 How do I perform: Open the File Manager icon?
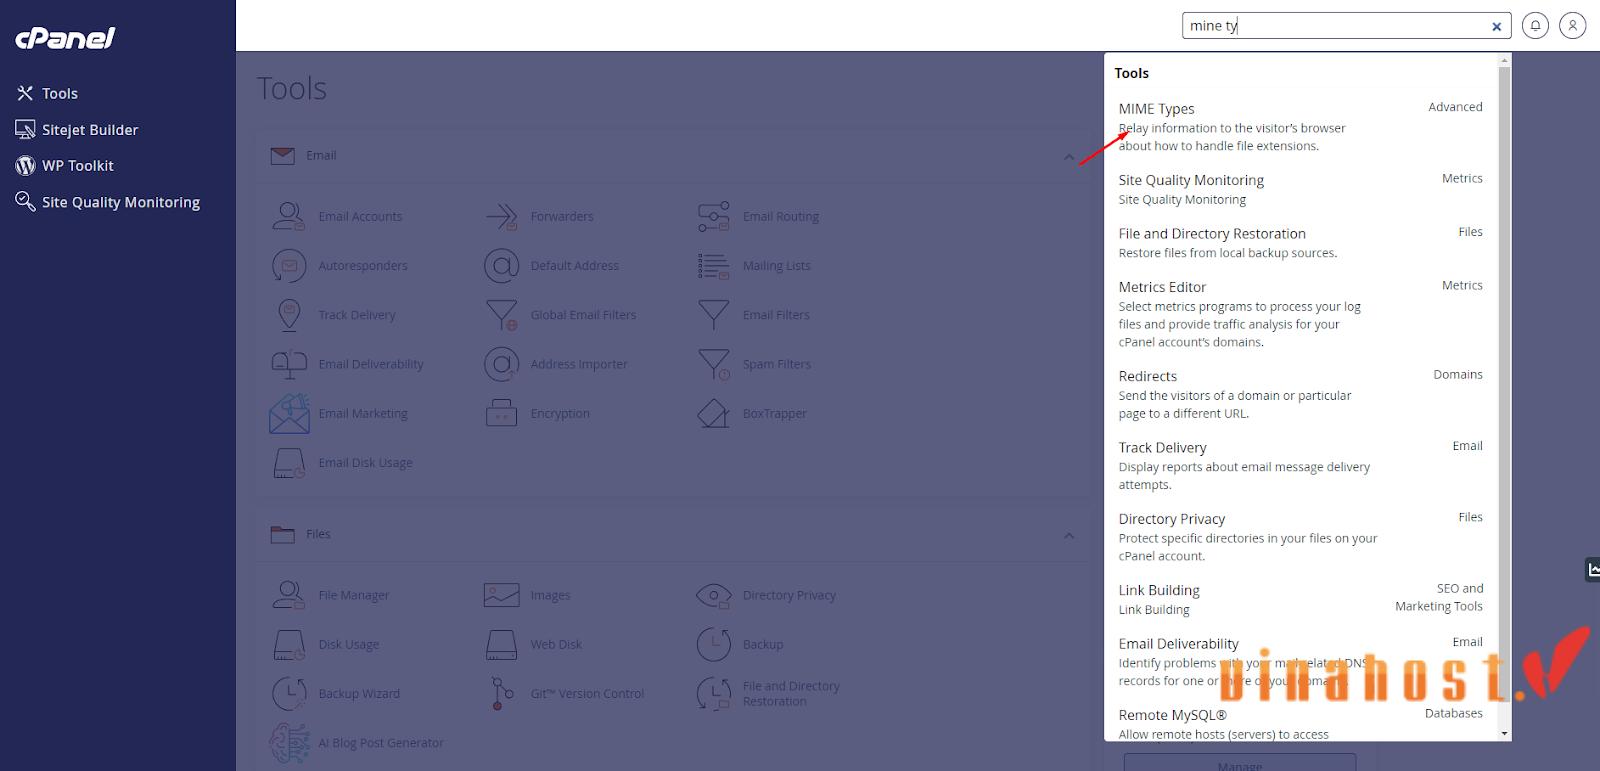289,595
